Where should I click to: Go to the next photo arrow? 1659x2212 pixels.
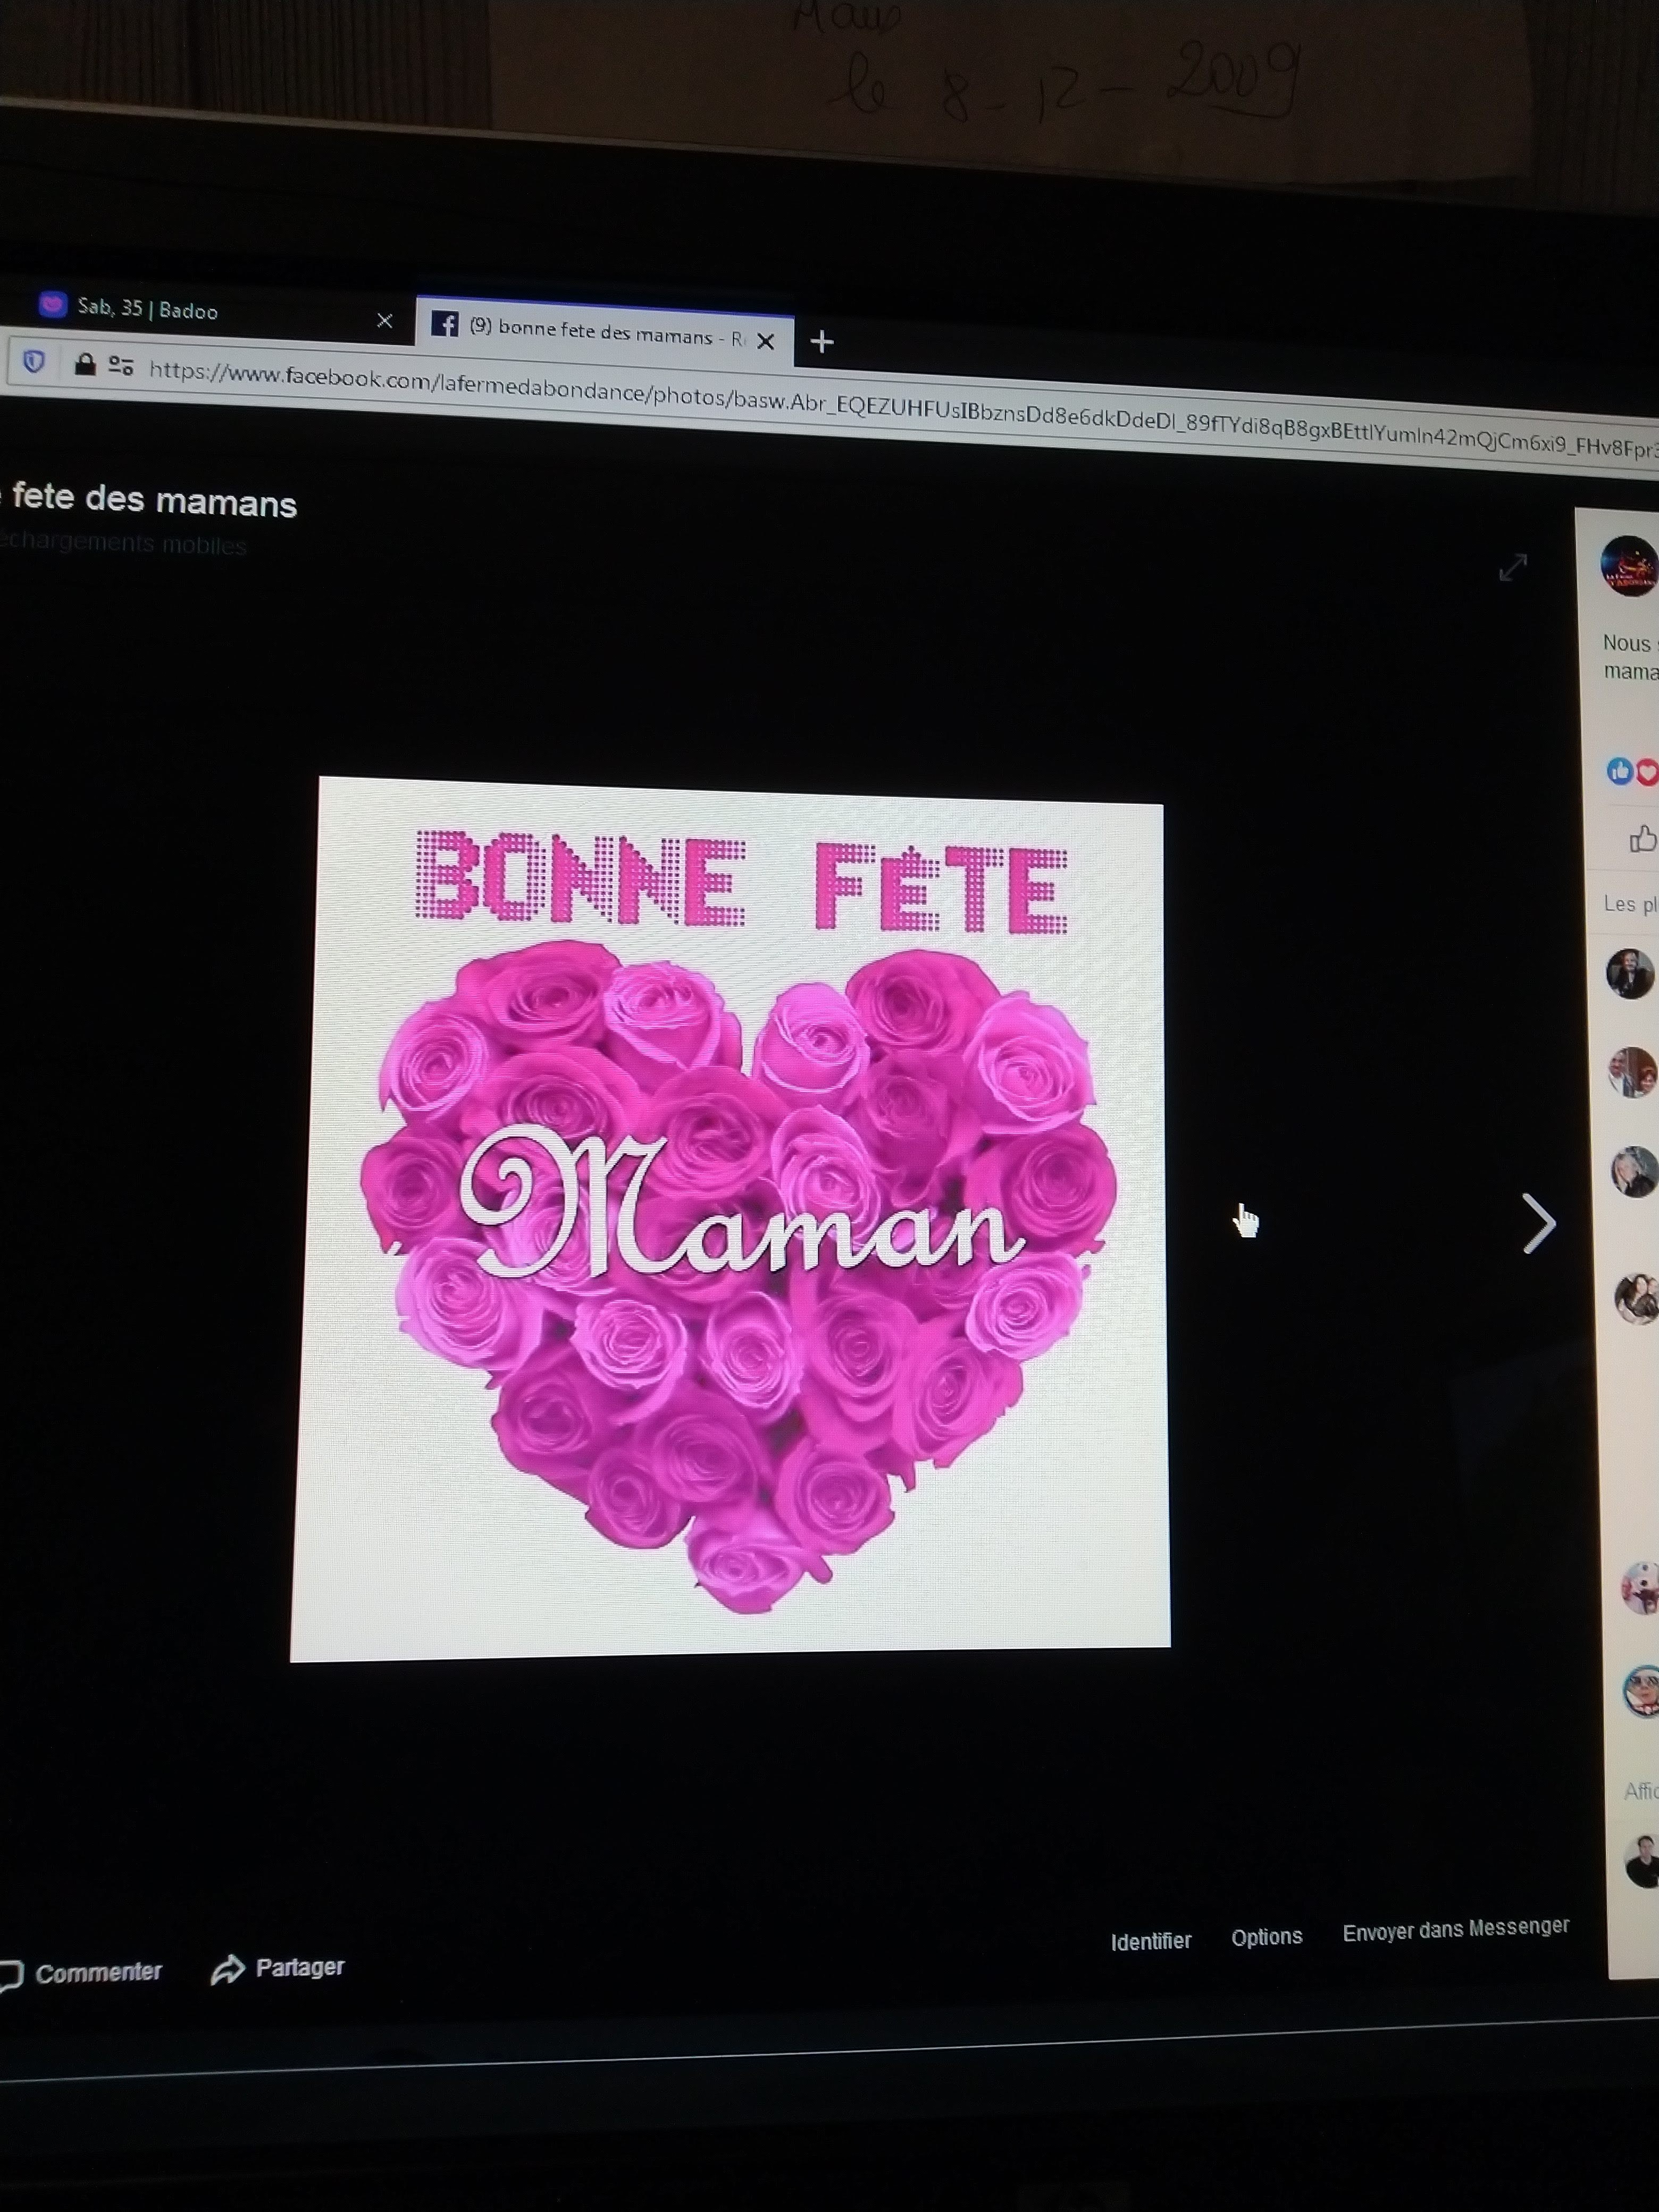point(1538,1222)
